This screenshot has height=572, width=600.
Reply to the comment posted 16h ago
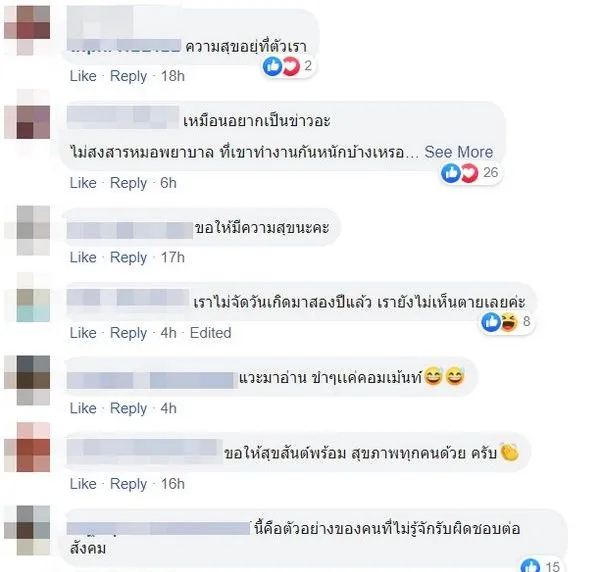coord(129,484)
